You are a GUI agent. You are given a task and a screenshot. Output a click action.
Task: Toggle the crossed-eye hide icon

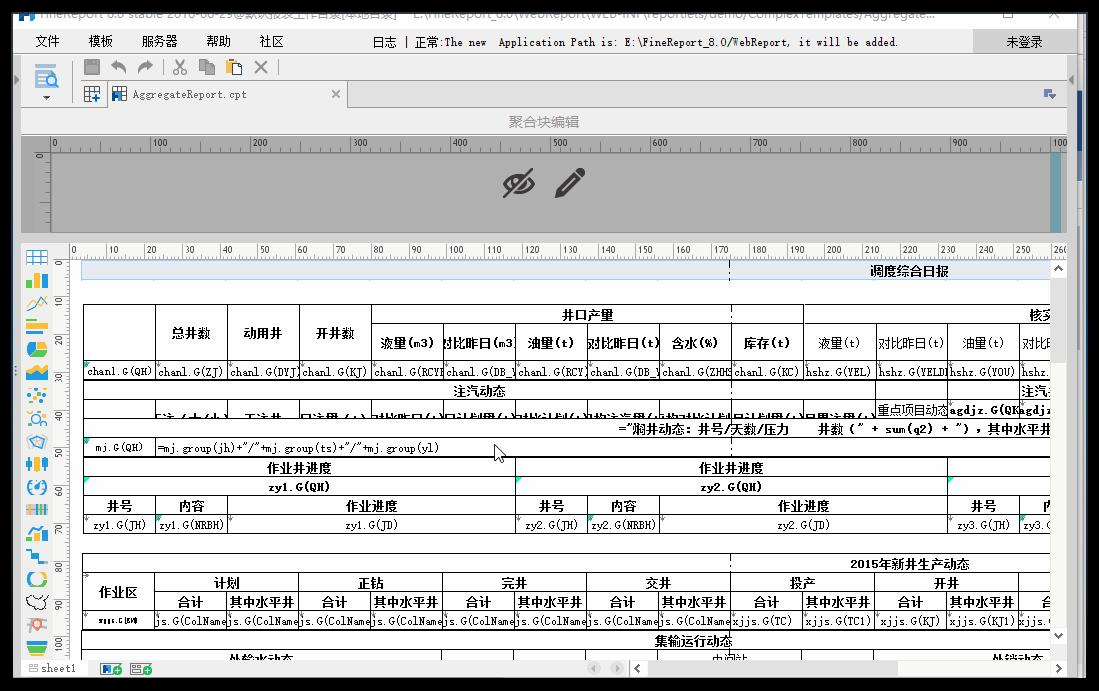coord(519,184)
